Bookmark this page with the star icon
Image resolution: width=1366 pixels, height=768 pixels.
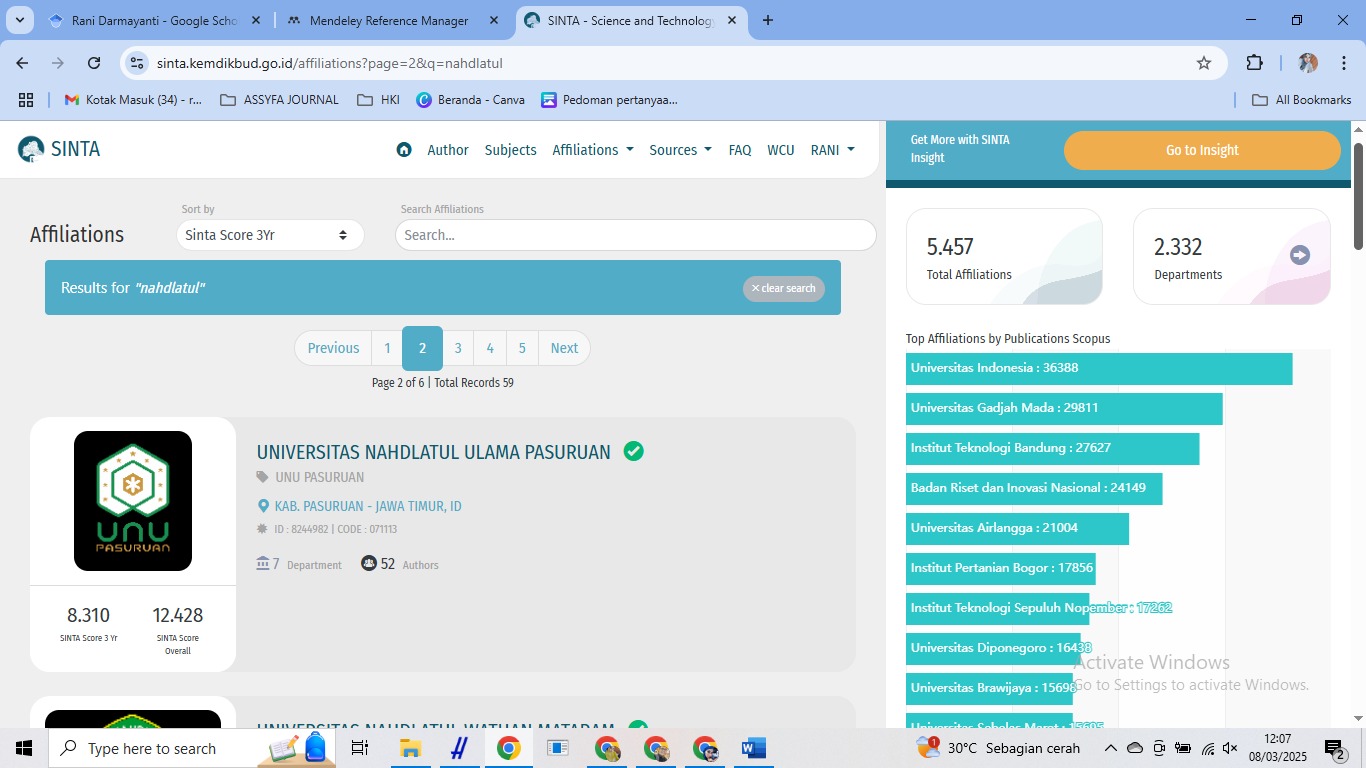coord(1204,63)
